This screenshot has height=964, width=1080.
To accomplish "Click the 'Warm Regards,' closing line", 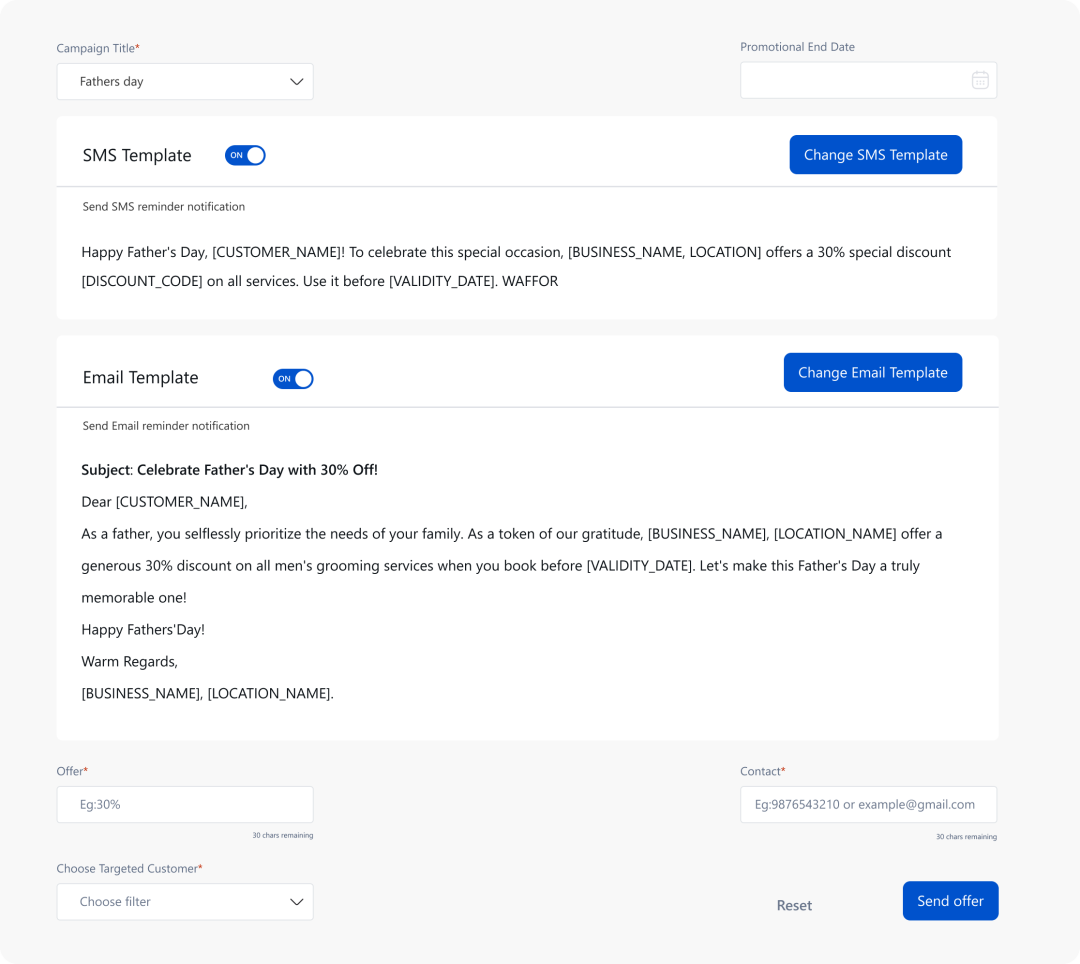I will 130,662.
